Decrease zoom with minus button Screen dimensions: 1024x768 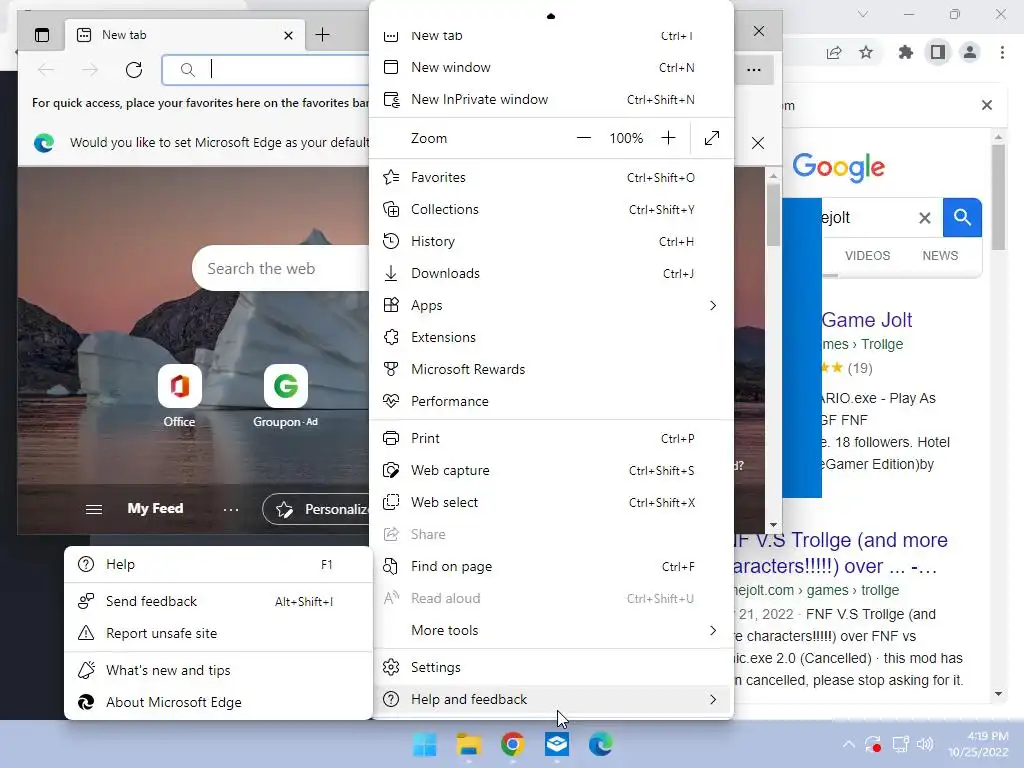(x=583, y=138)
